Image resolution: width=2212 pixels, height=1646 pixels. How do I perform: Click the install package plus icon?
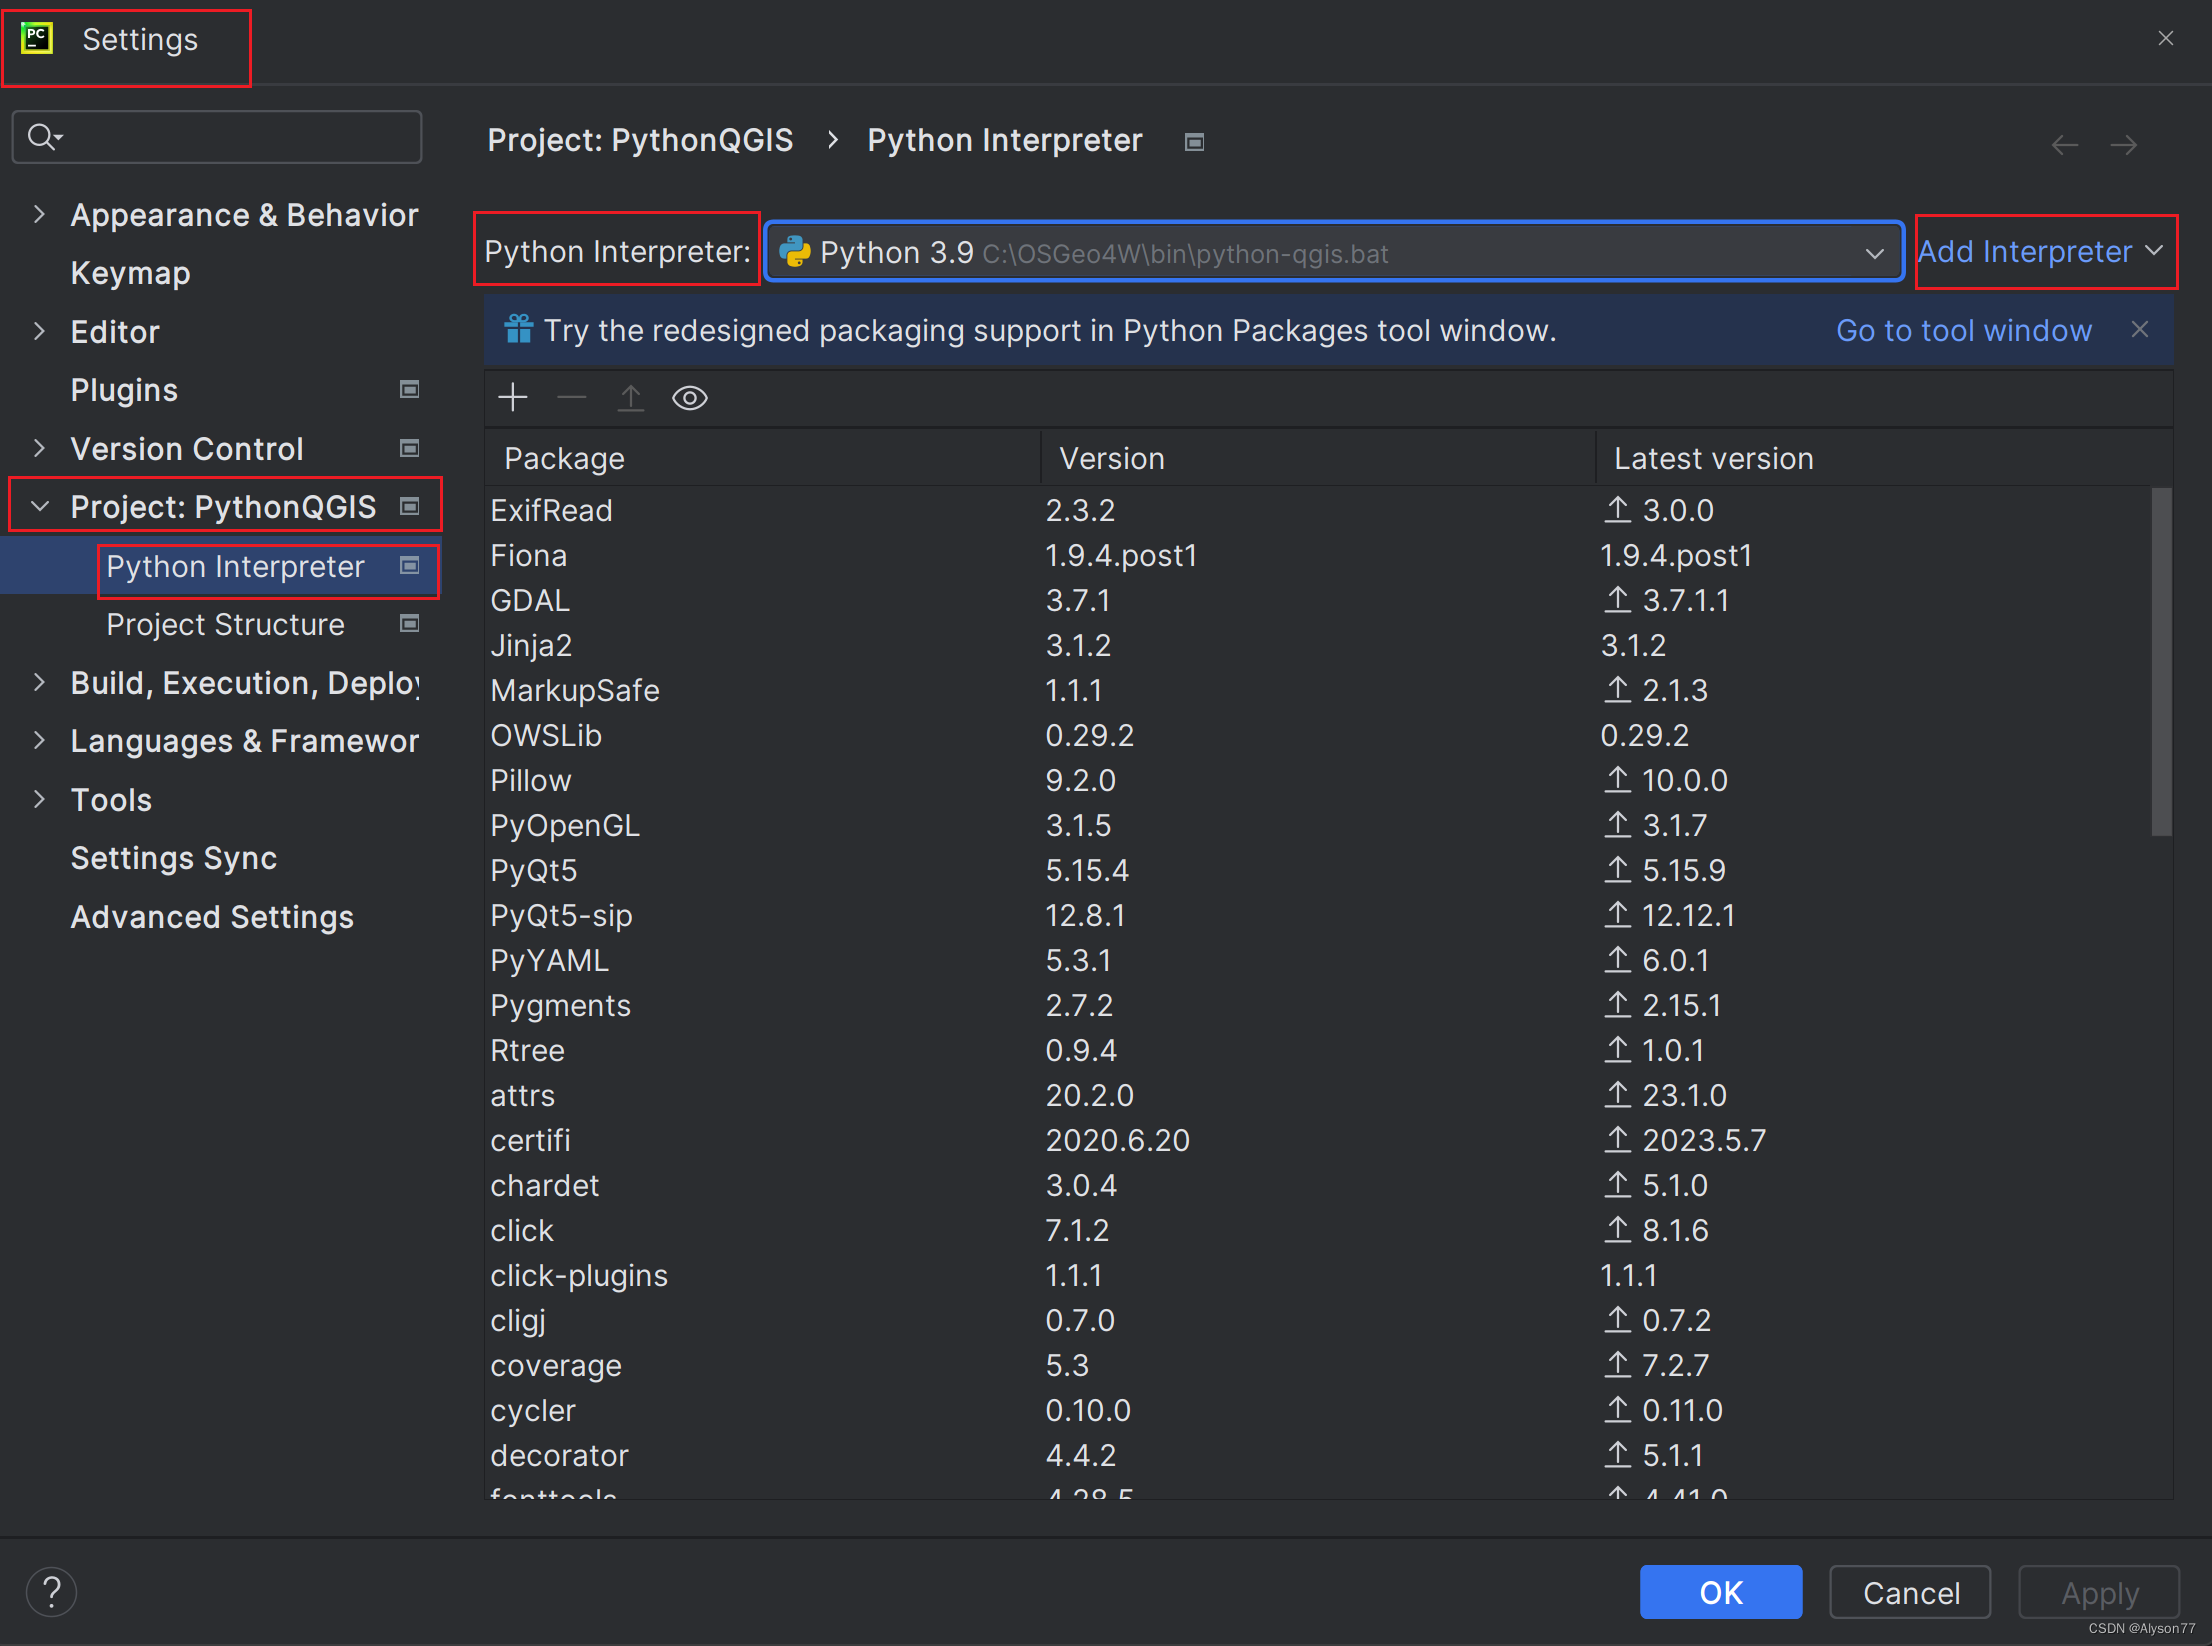click(x=513, y=398)
